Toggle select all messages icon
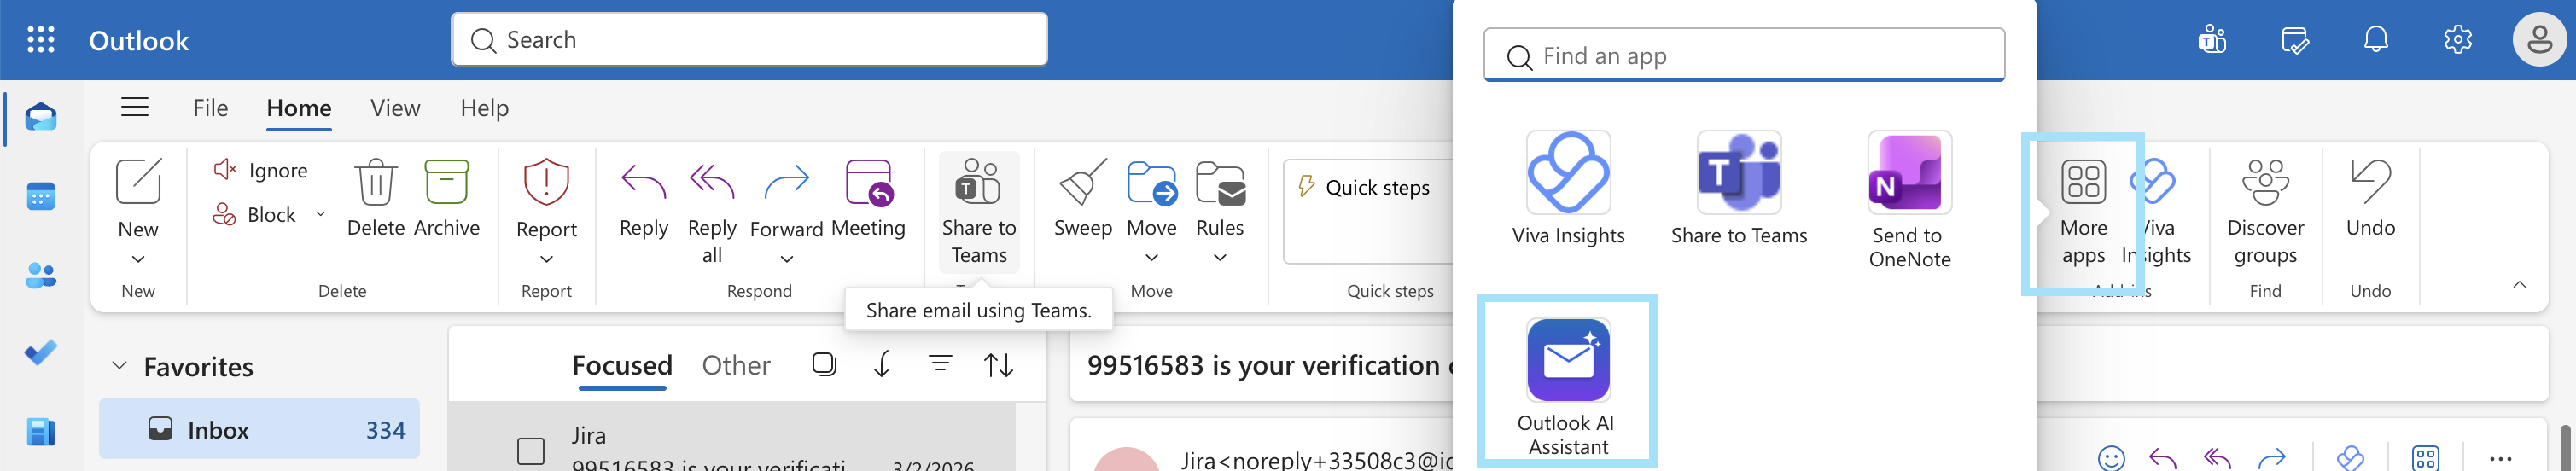 [824, 364]
